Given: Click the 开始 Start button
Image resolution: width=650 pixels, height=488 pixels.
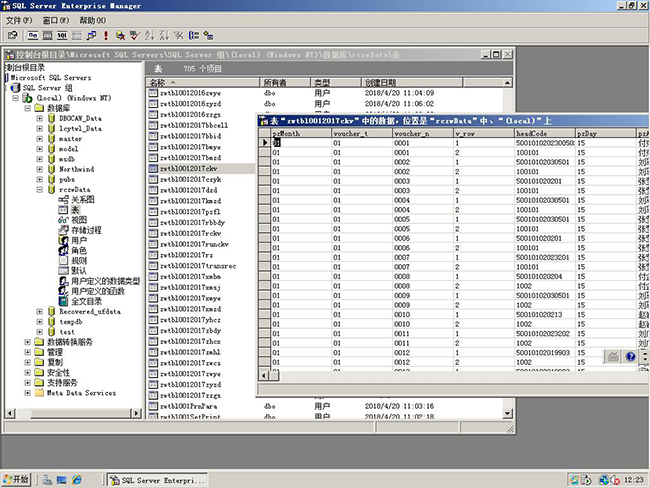Looking at the screenshot, I should tap(16, 480).
